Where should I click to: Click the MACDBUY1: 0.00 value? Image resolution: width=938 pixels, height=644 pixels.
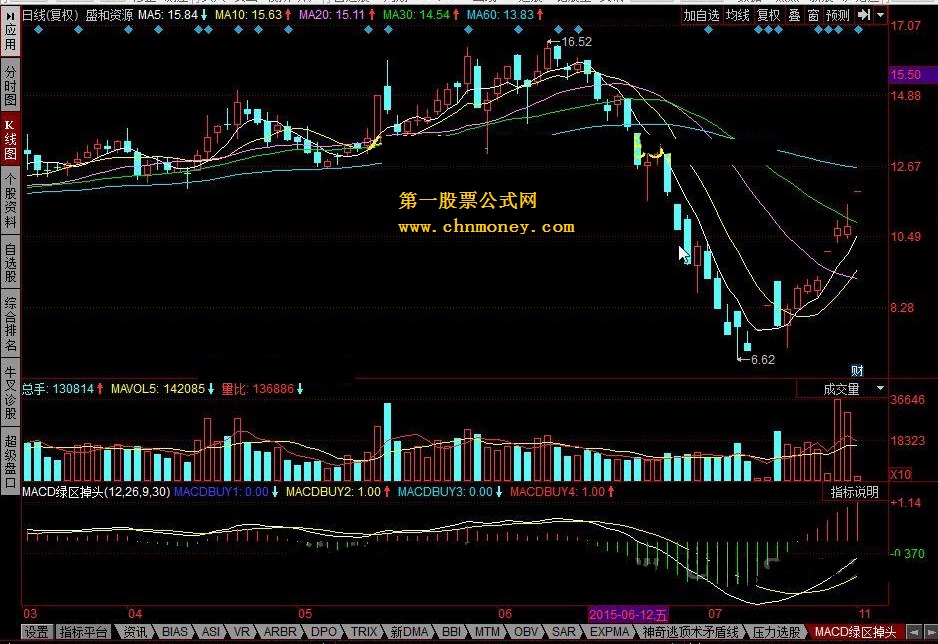click(221, 492)
